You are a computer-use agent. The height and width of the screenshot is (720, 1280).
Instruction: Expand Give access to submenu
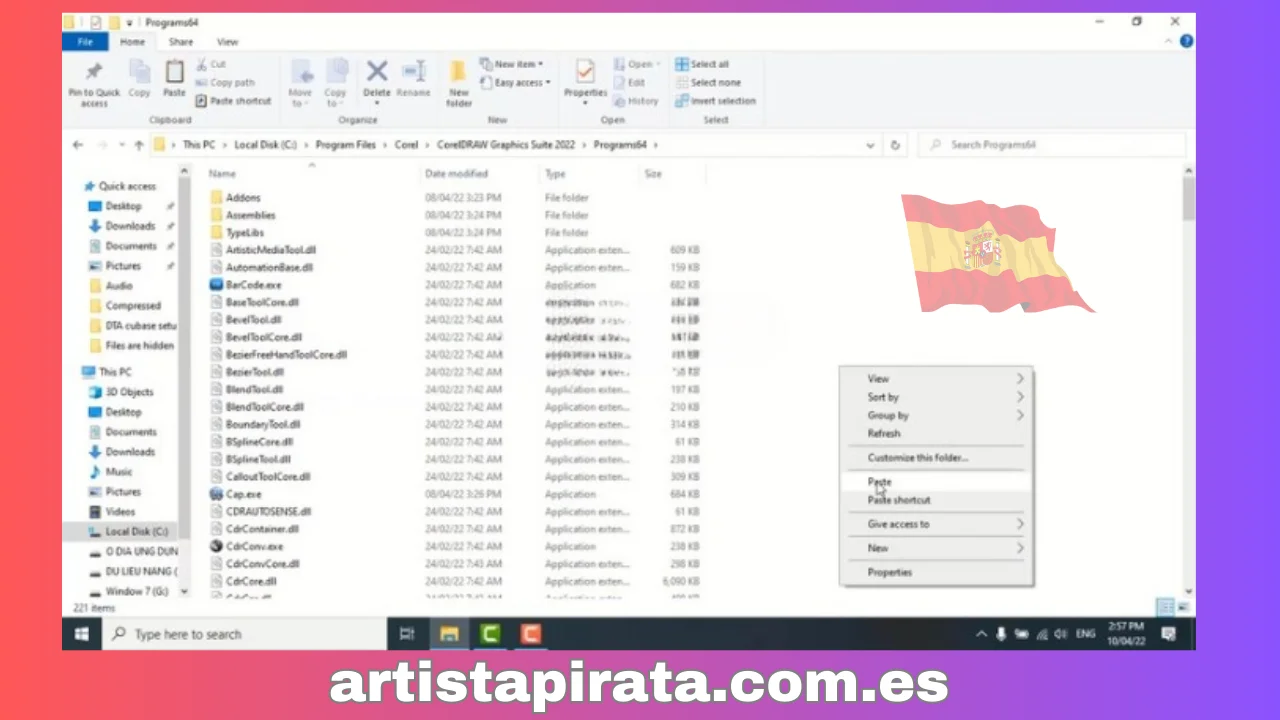(x=935, y=524)
